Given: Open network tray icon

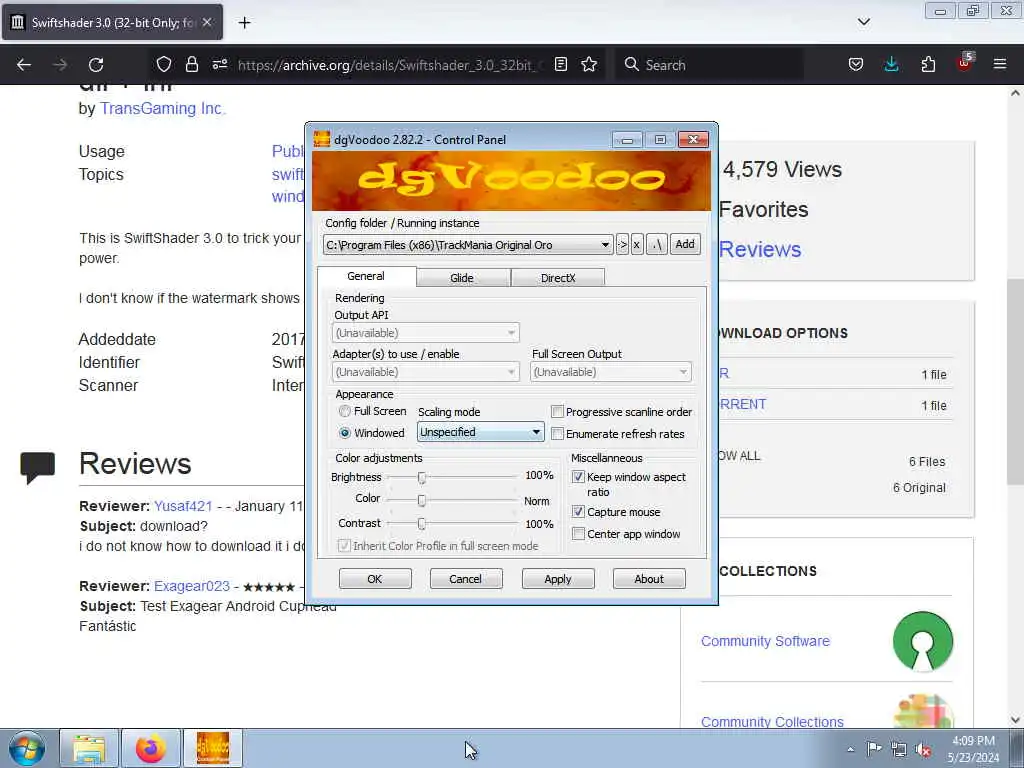Looking at the screenshot, I should point(899,749).
